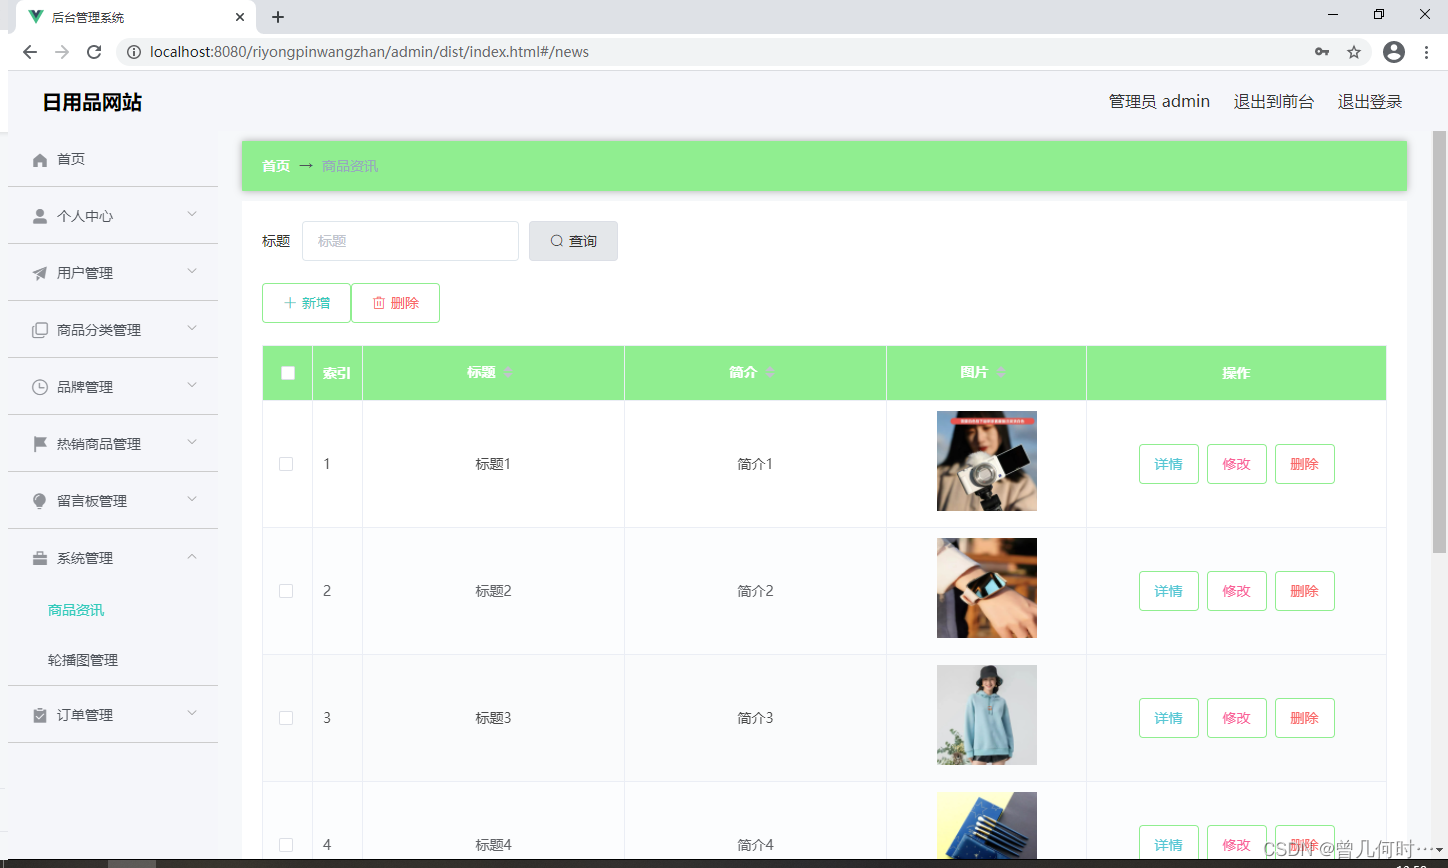Bookmark this page with the star icon
Image resolution: width=1448 pixels, height=868 pixels.
(1354, 52)
